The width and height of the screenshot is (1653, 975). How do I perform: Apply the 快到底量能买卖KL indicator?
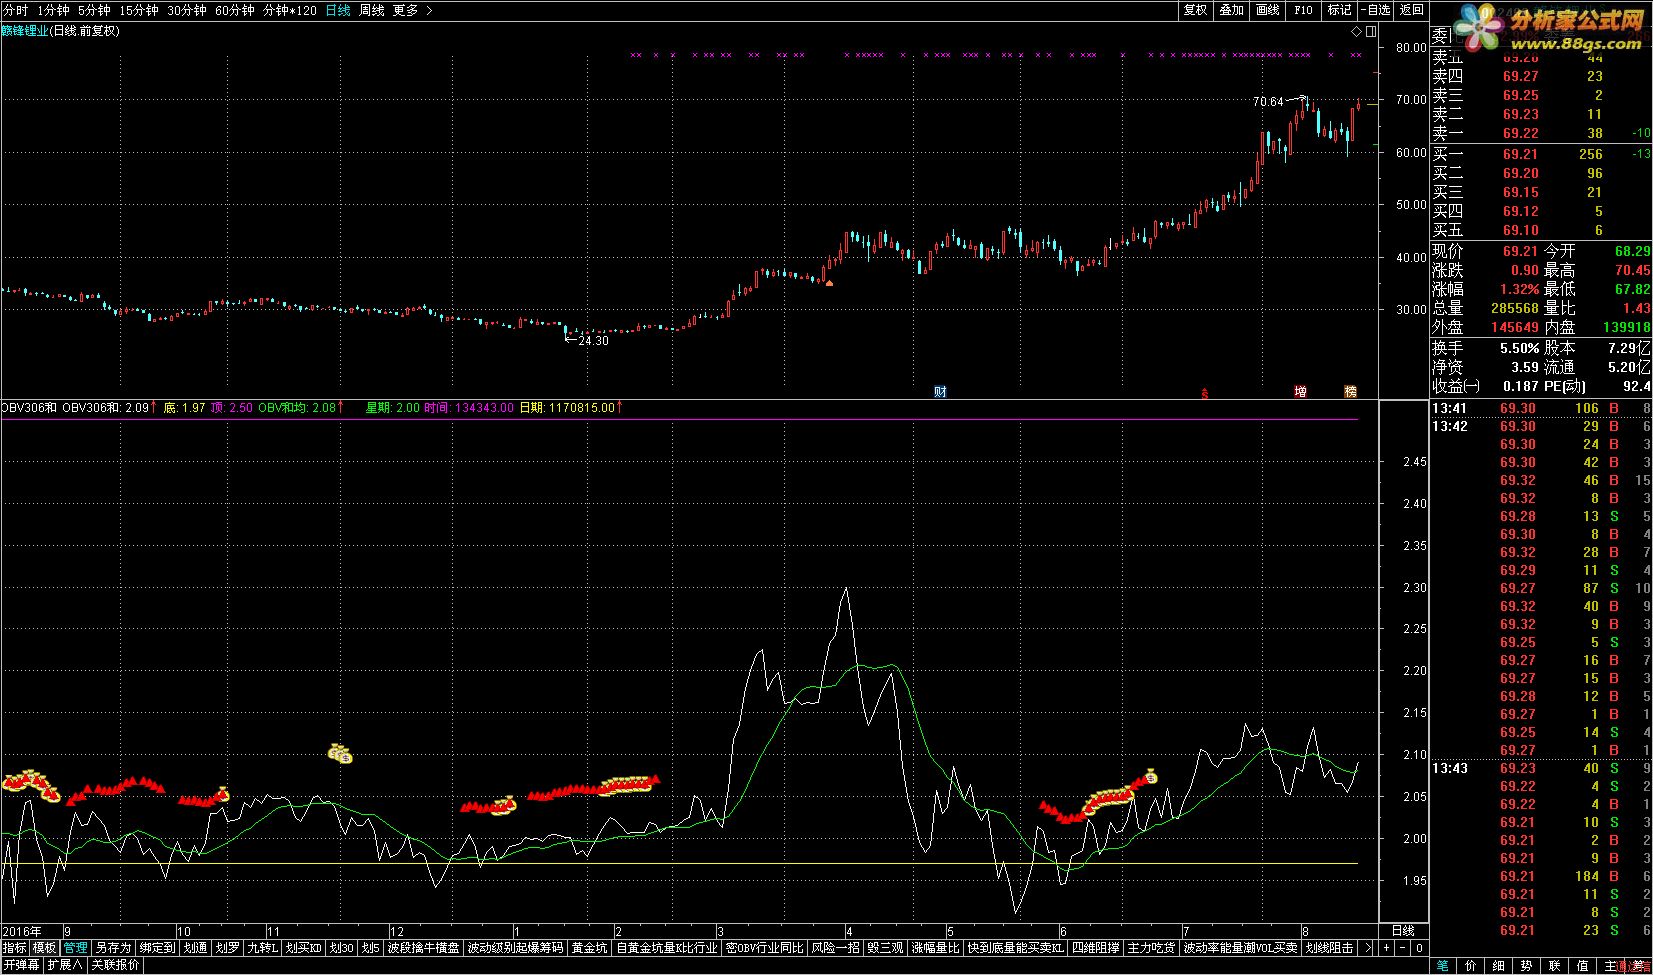pyautogui.click(x=1015, y=948)
